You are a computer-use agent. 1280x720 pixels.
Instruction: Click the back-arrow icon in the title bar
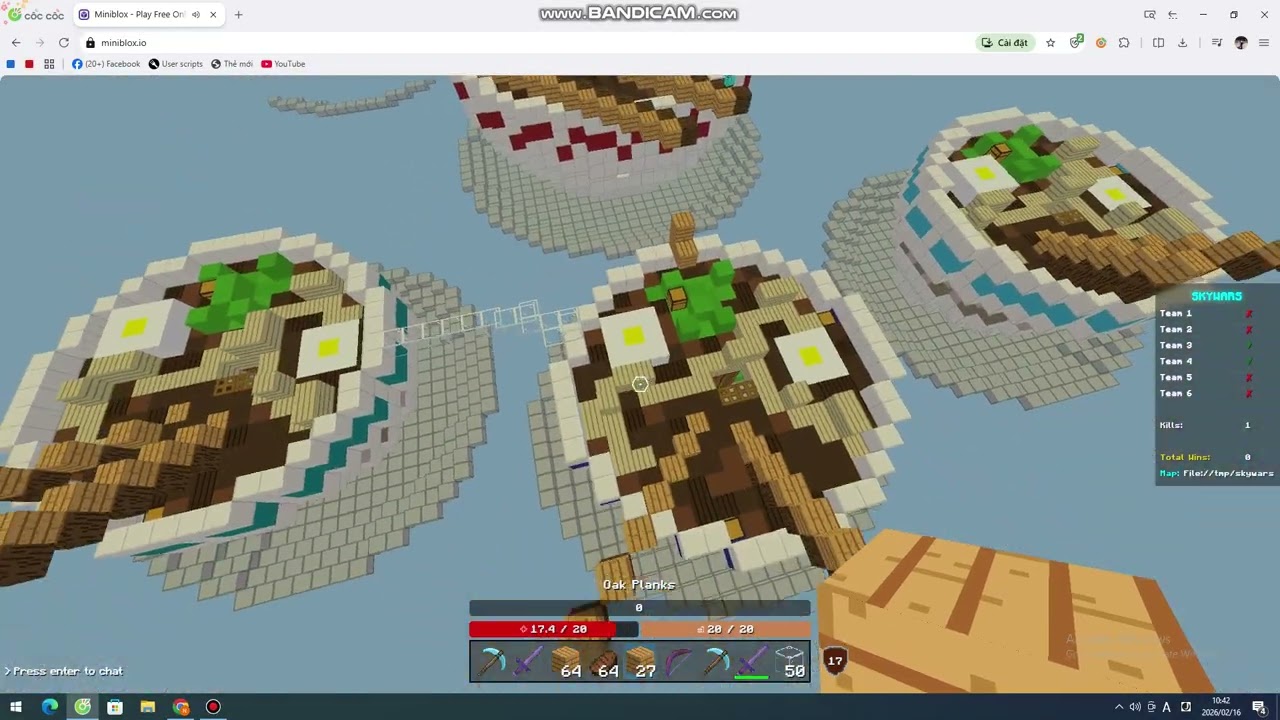click(x=1173, y=15)
